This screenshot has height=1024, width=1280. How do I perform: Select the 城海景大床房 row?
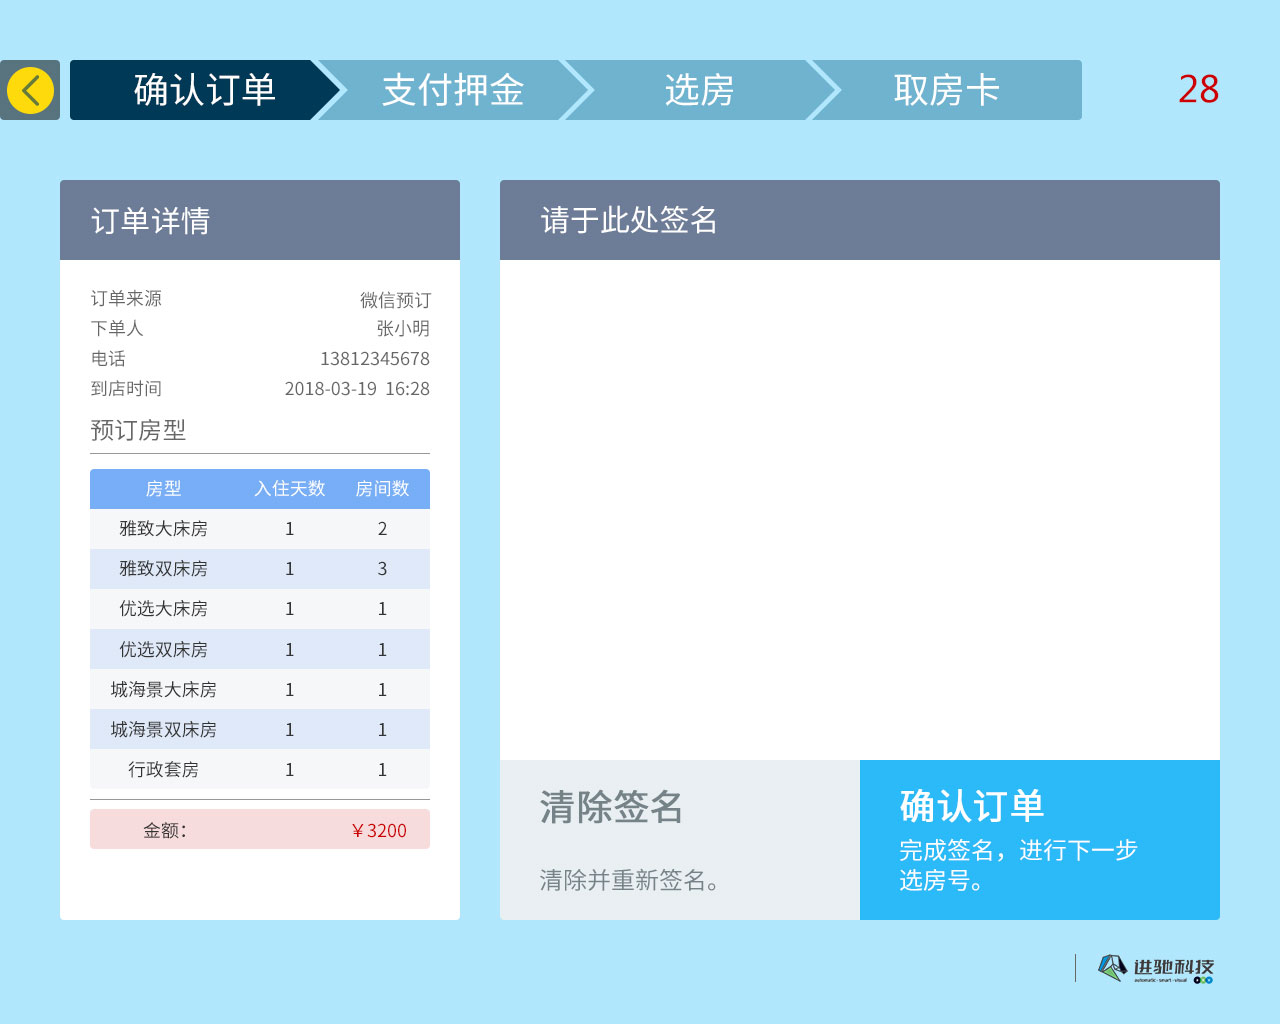point(259,689)
